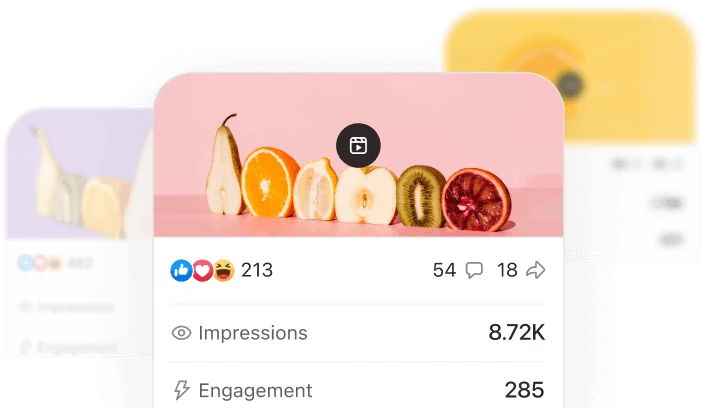Click the 285 engagement value
The image size is (705, 408).
[524, 390]
